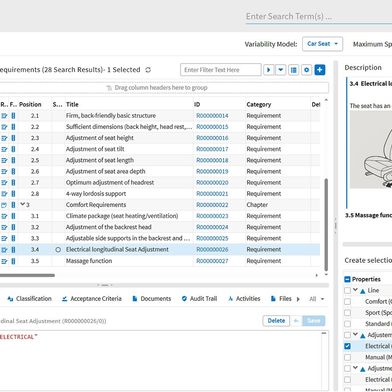Select the Massage function row title
Screen dimensions: 392x392
(89, 261)
